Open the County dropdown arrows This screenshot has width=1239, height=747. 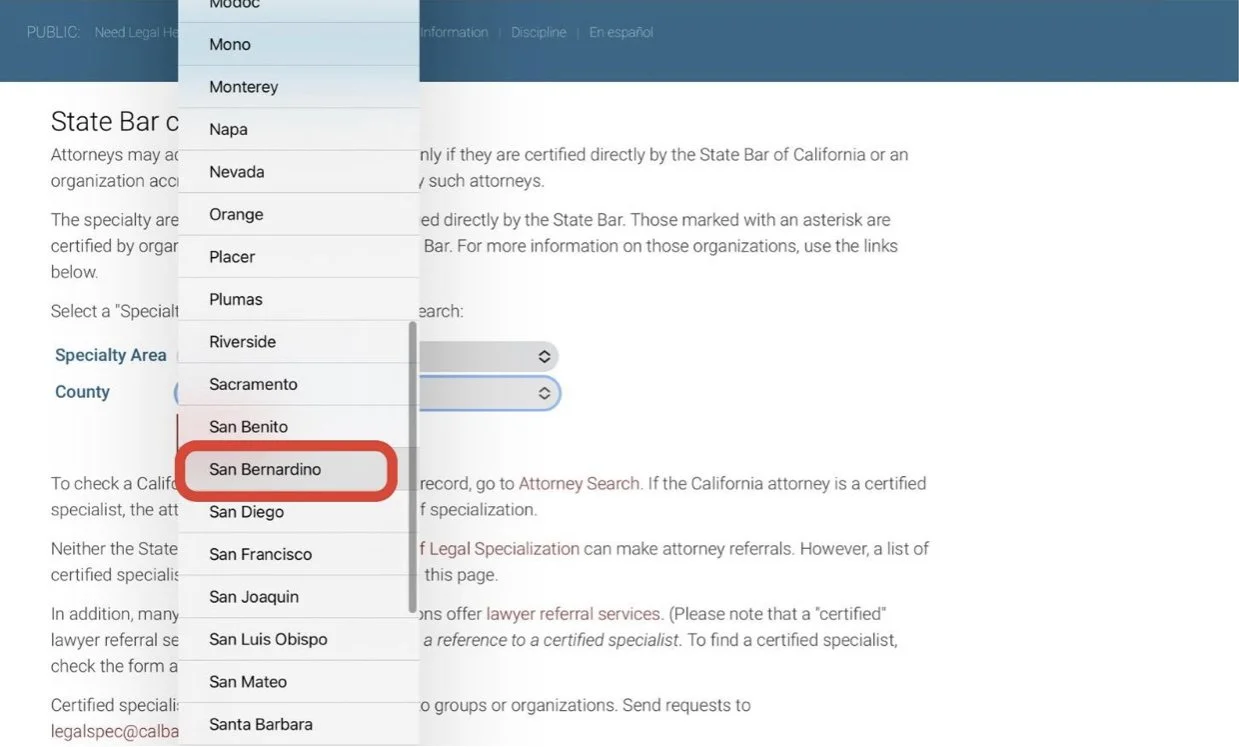[x=544, y=393]
